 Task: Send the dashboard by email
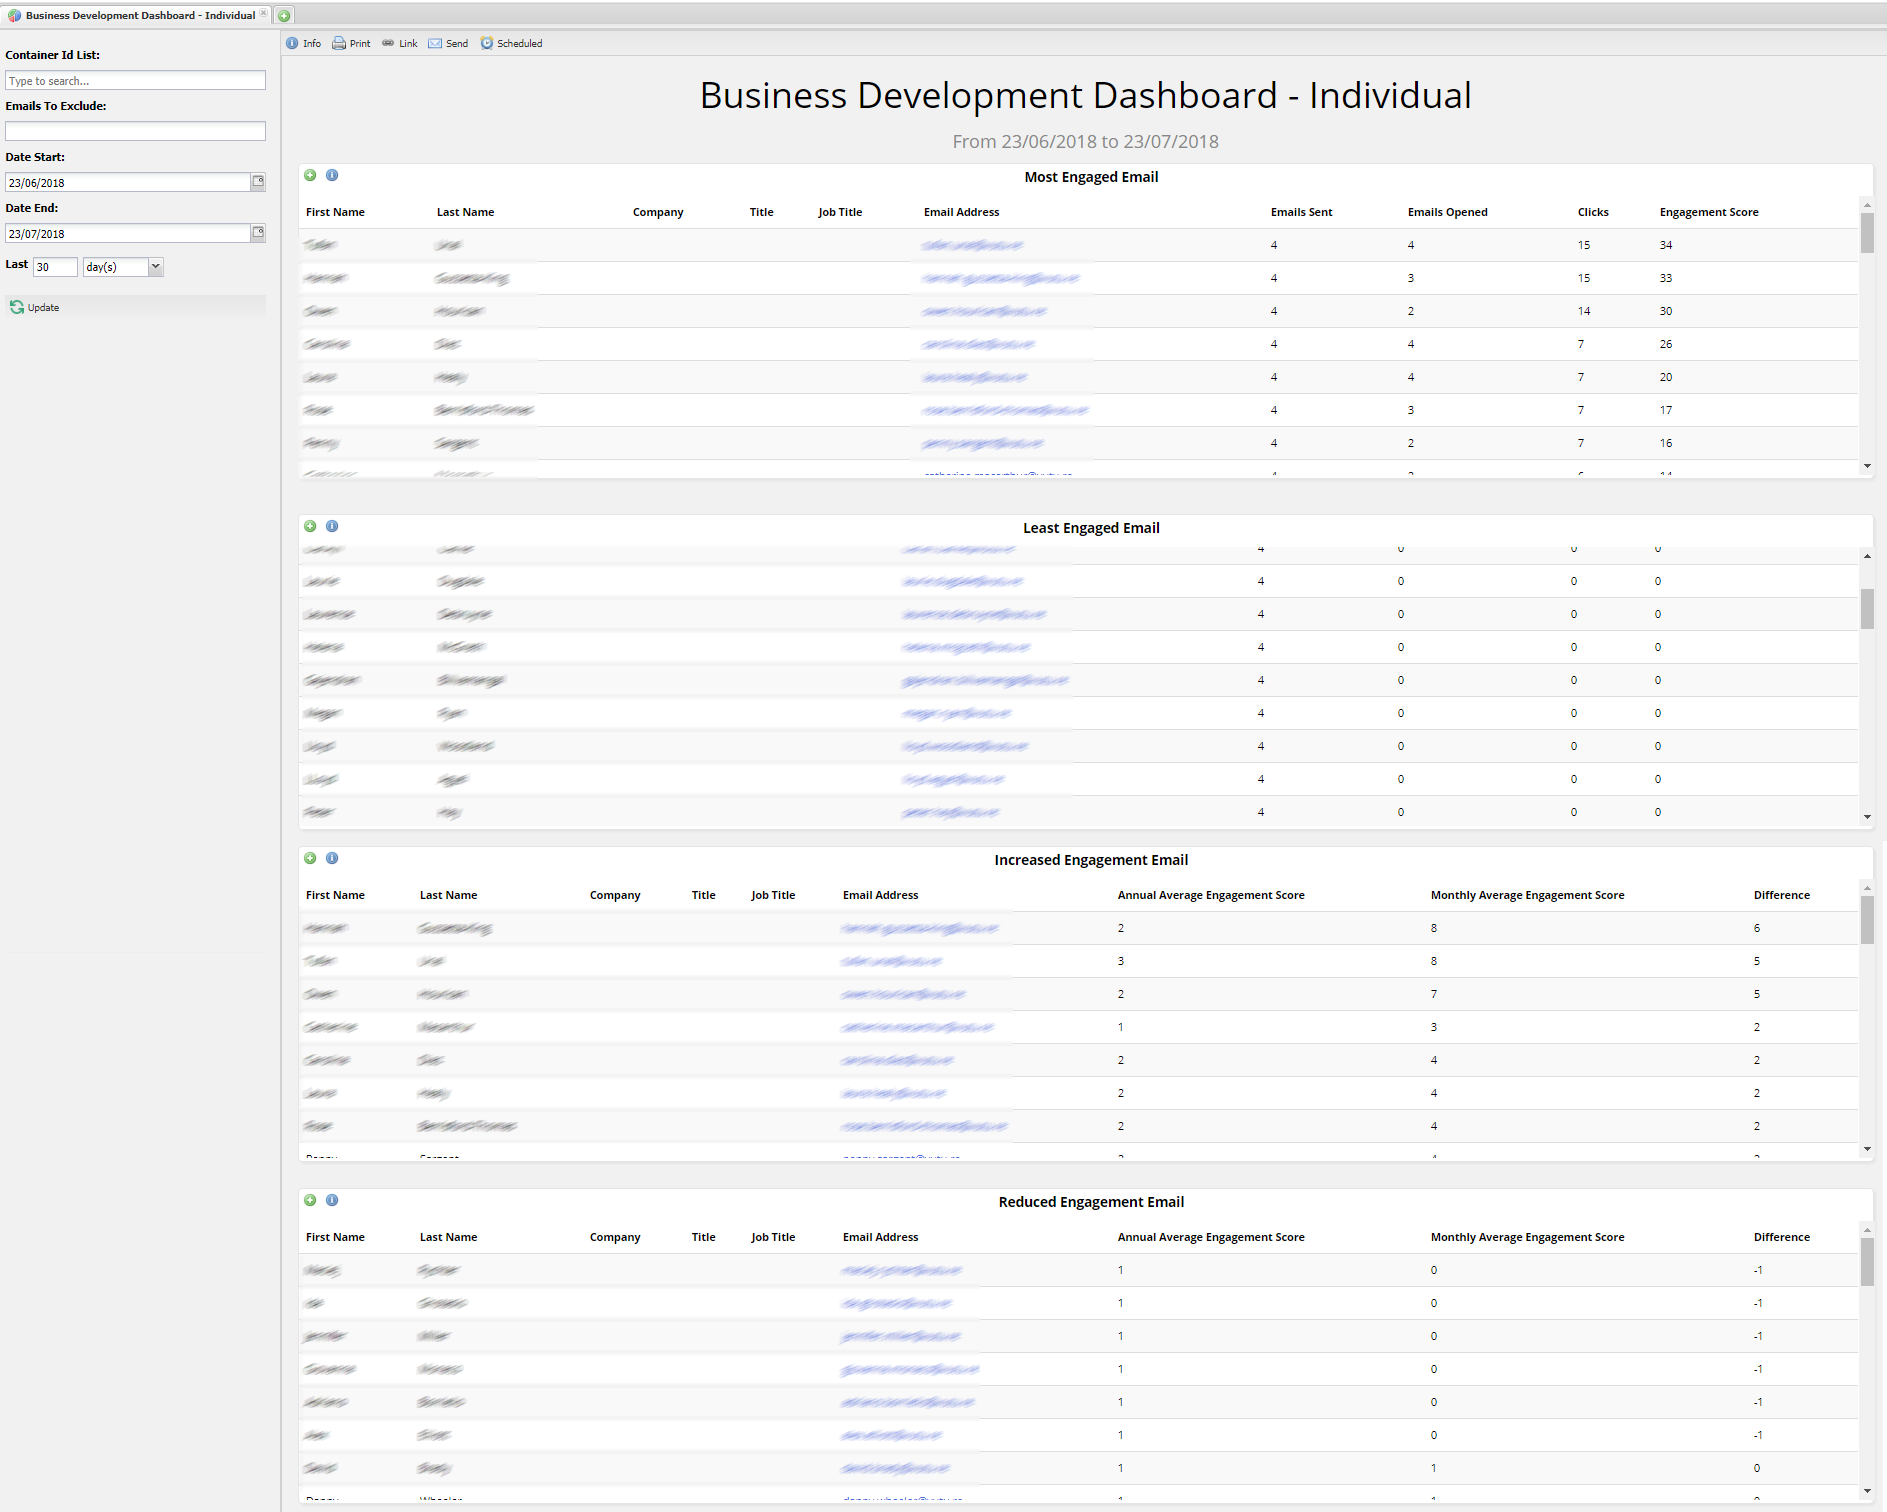click(x=448, y=43)
